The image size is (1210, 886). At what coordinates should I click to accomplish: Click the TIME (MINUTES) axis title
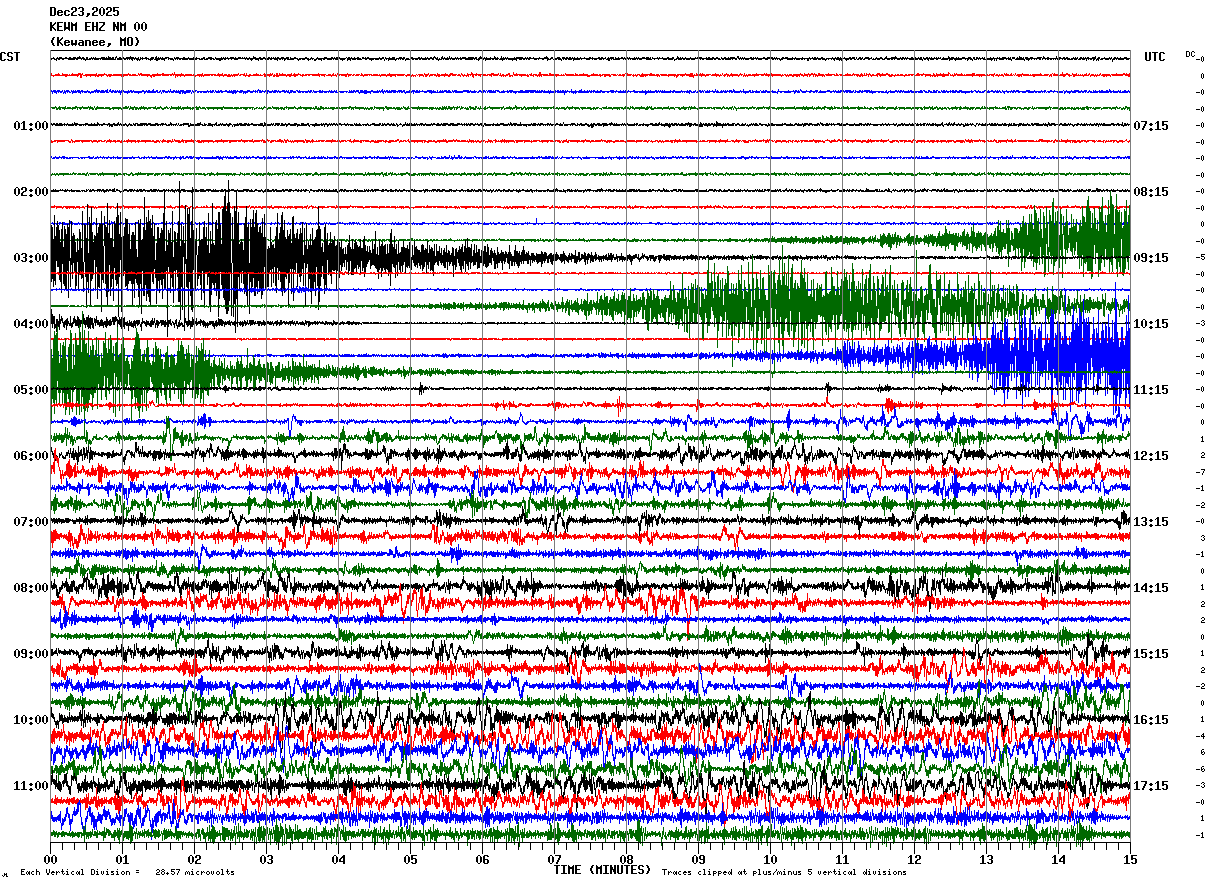pyautogui.click(x=602, y=870)
